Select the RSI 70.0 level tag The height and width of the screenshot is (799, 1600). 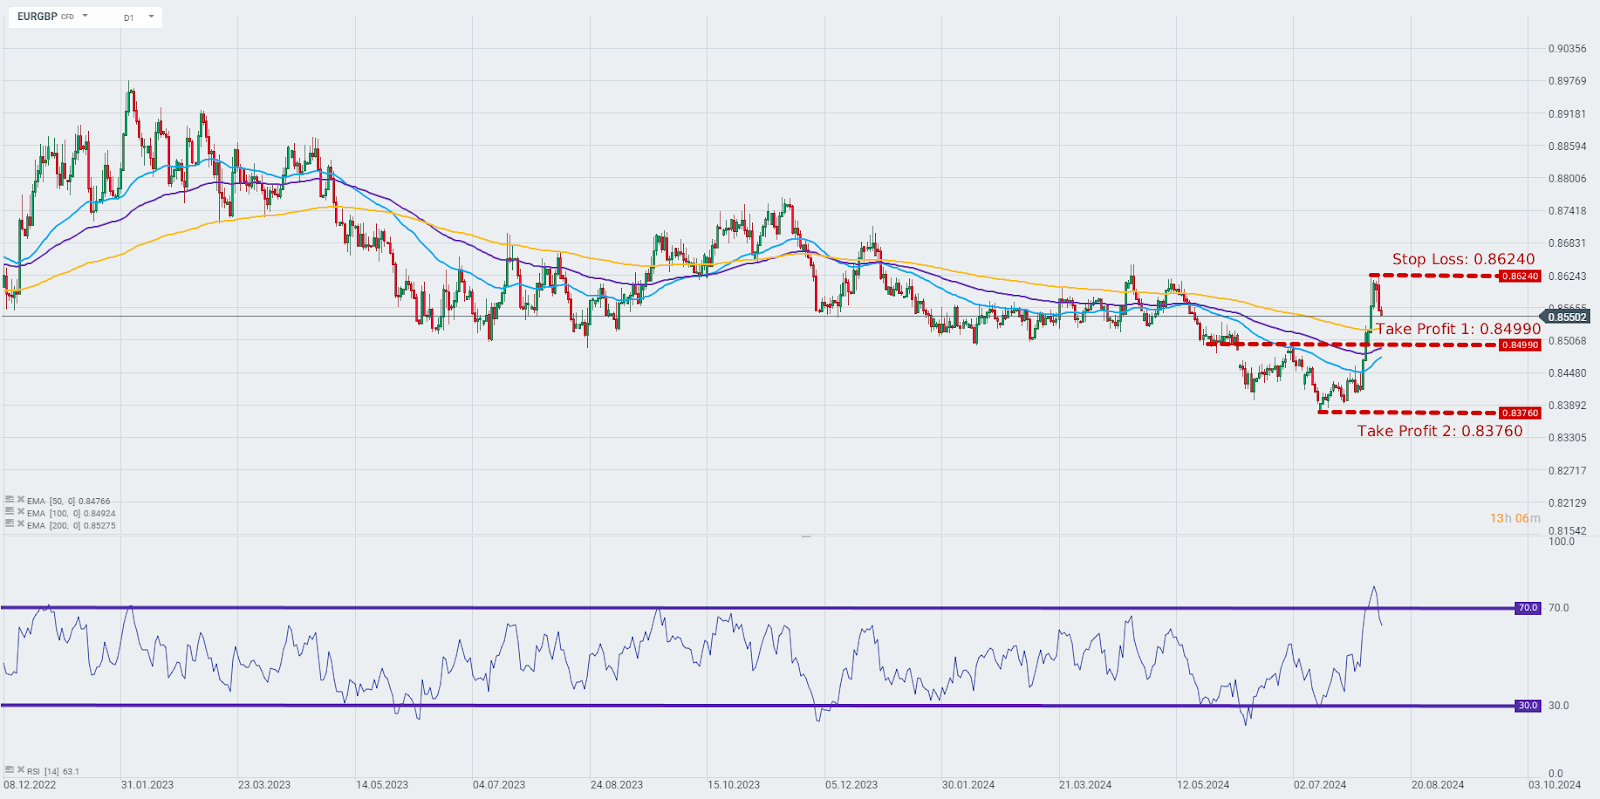click(x=1527, y=608)
